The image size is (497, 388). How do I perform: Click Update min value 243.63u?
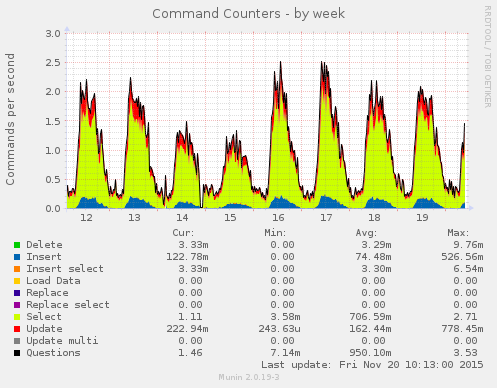(x=279, y=329)
